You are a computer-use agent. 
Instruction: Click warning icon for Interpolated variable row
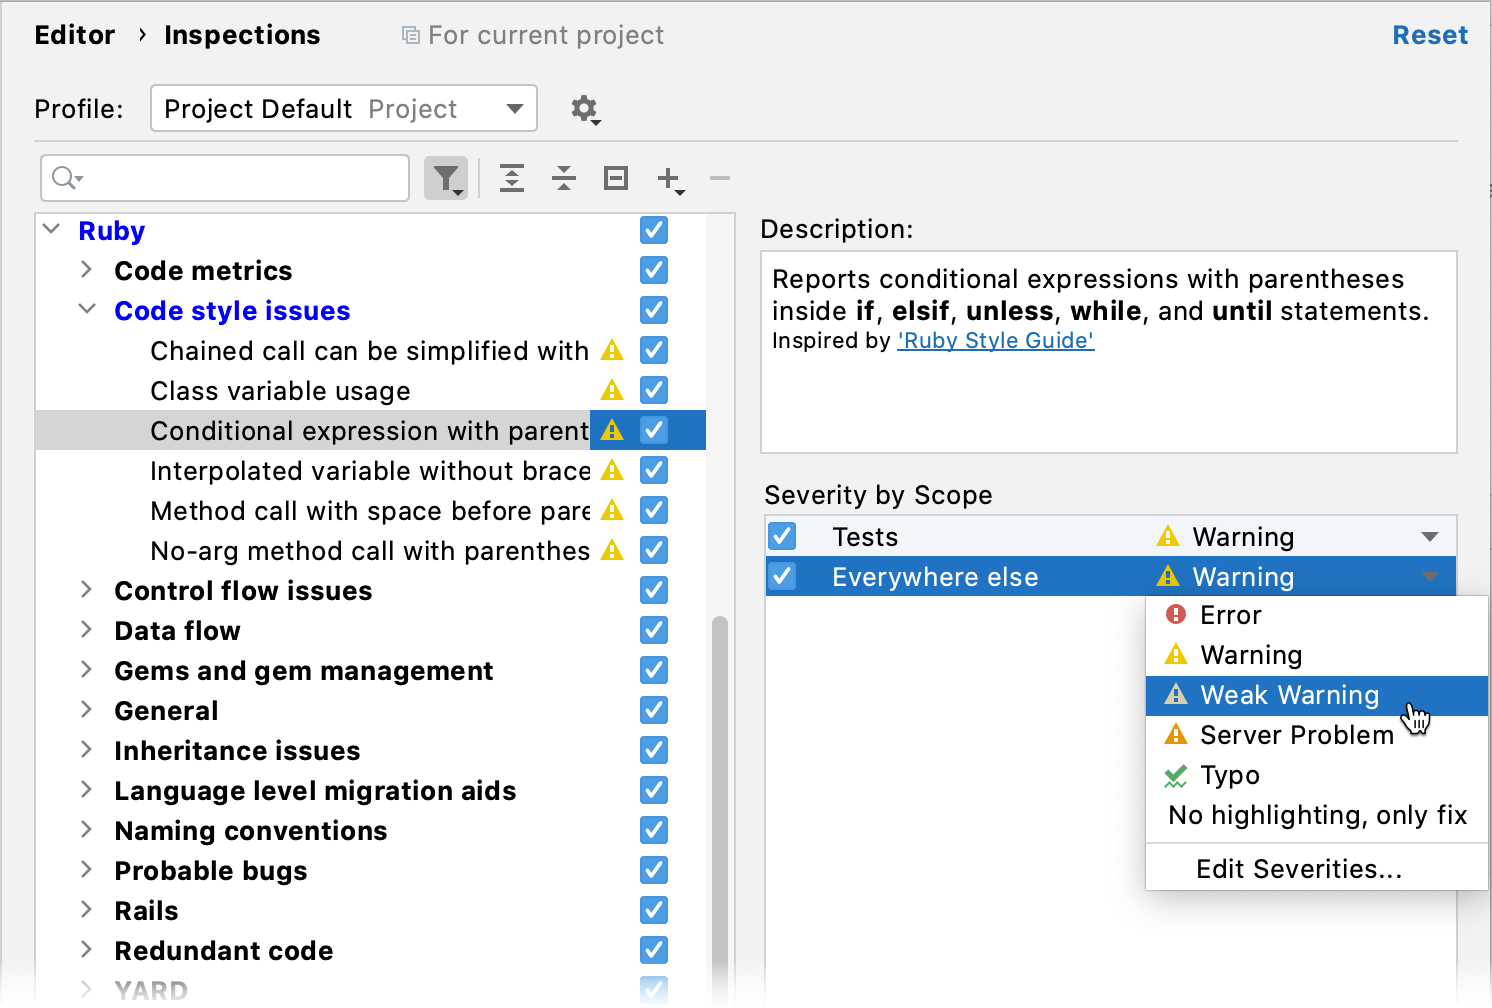(x=612, y=471)
